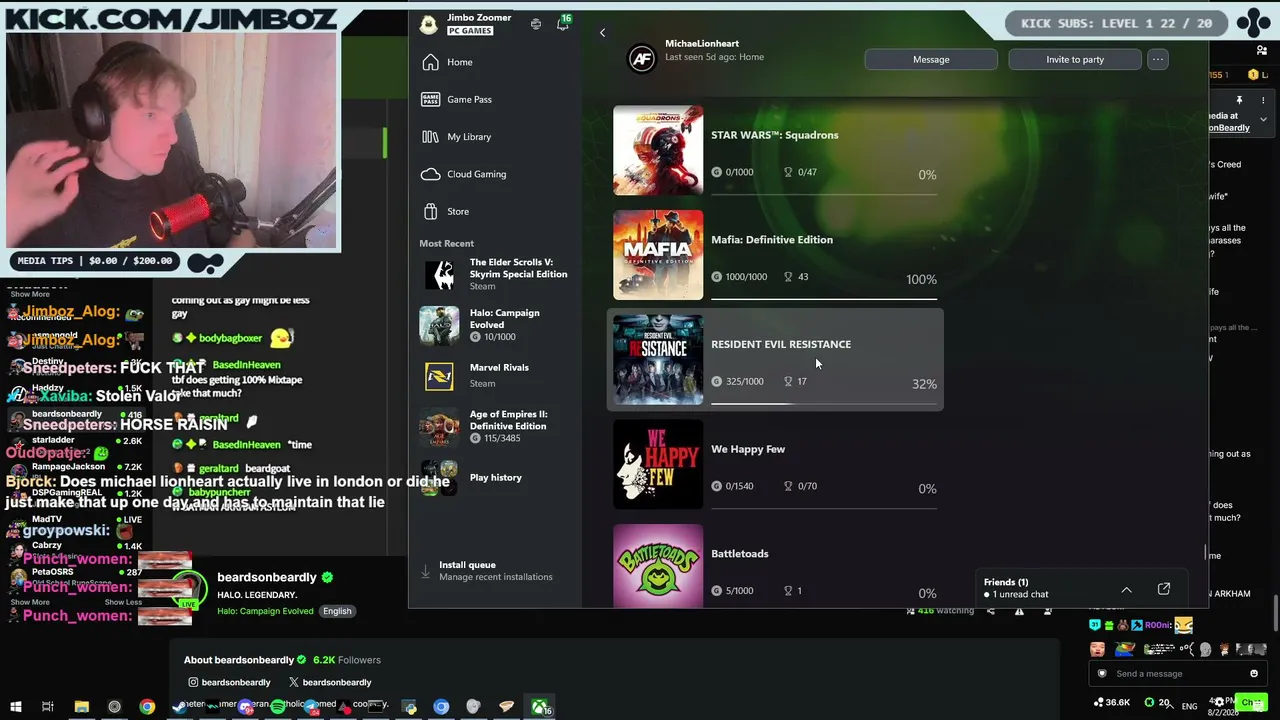The height and width of the screenshot is (720, 1280).
Task: Open the Install queue panel
Action: tap(495, 571)
